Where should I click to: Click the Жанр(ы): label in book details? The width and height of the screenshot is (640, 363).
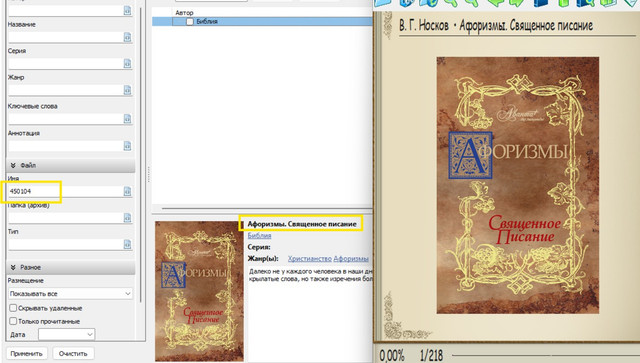pos(263,258)
